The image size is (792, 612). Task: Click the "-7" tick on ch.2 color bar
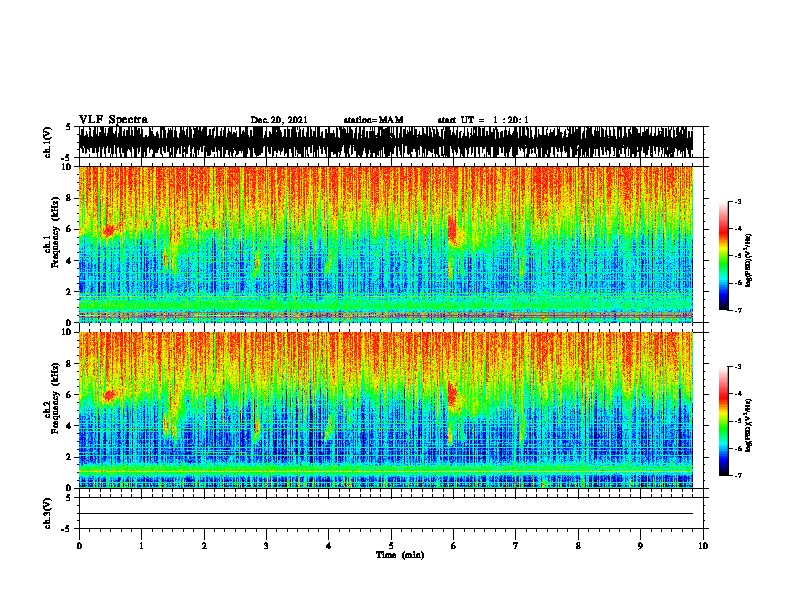coord(738,475)
